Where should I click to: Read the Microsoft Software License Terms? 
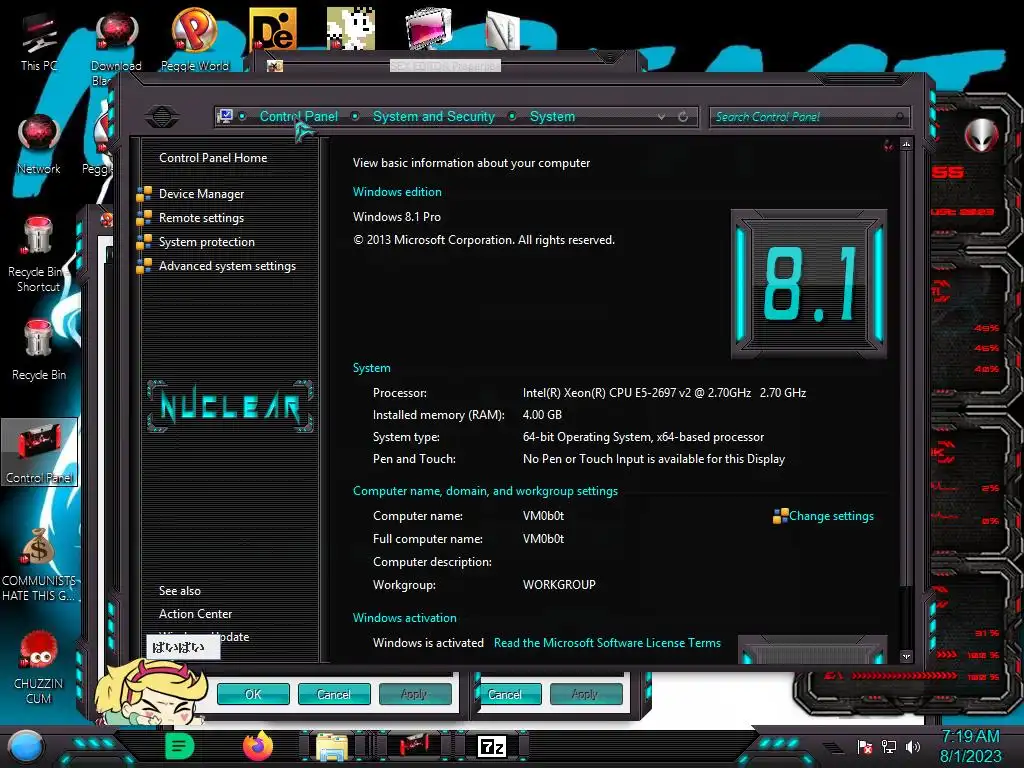607,643
